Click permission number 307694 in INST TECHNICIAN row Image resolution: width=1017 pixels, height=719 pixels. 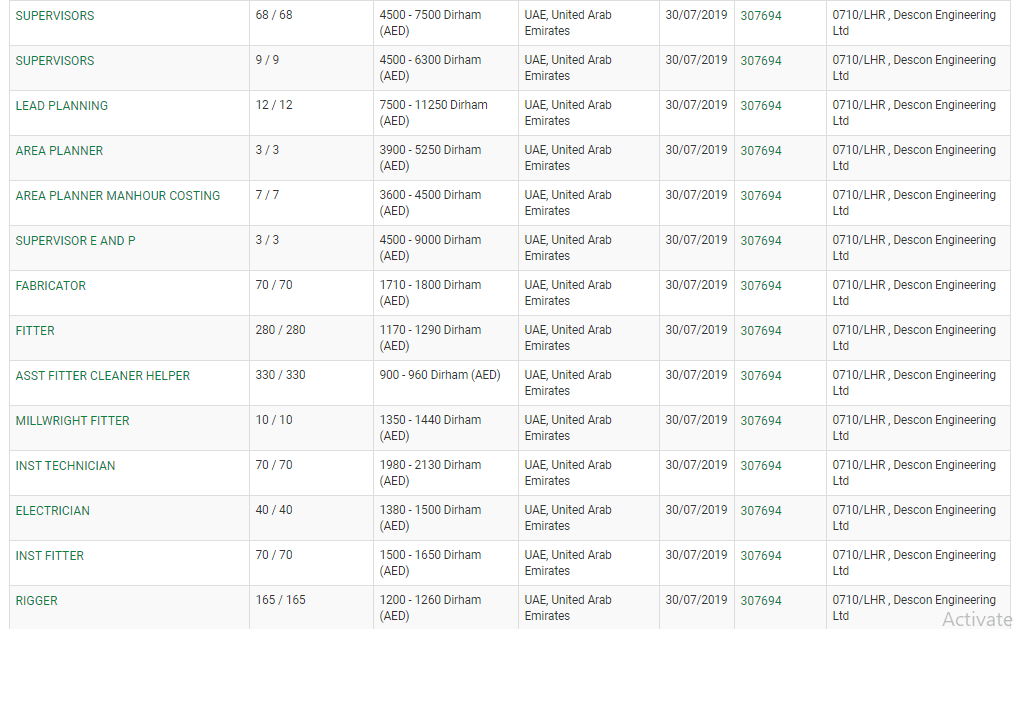761,466
